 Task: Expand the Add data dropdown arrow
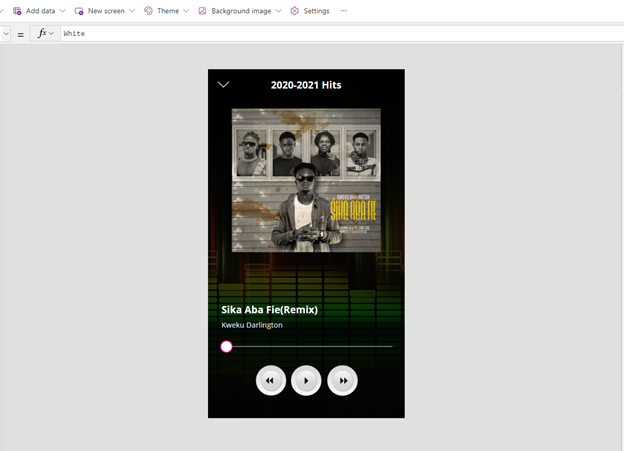pyautogui.click(x=62, y=11)
